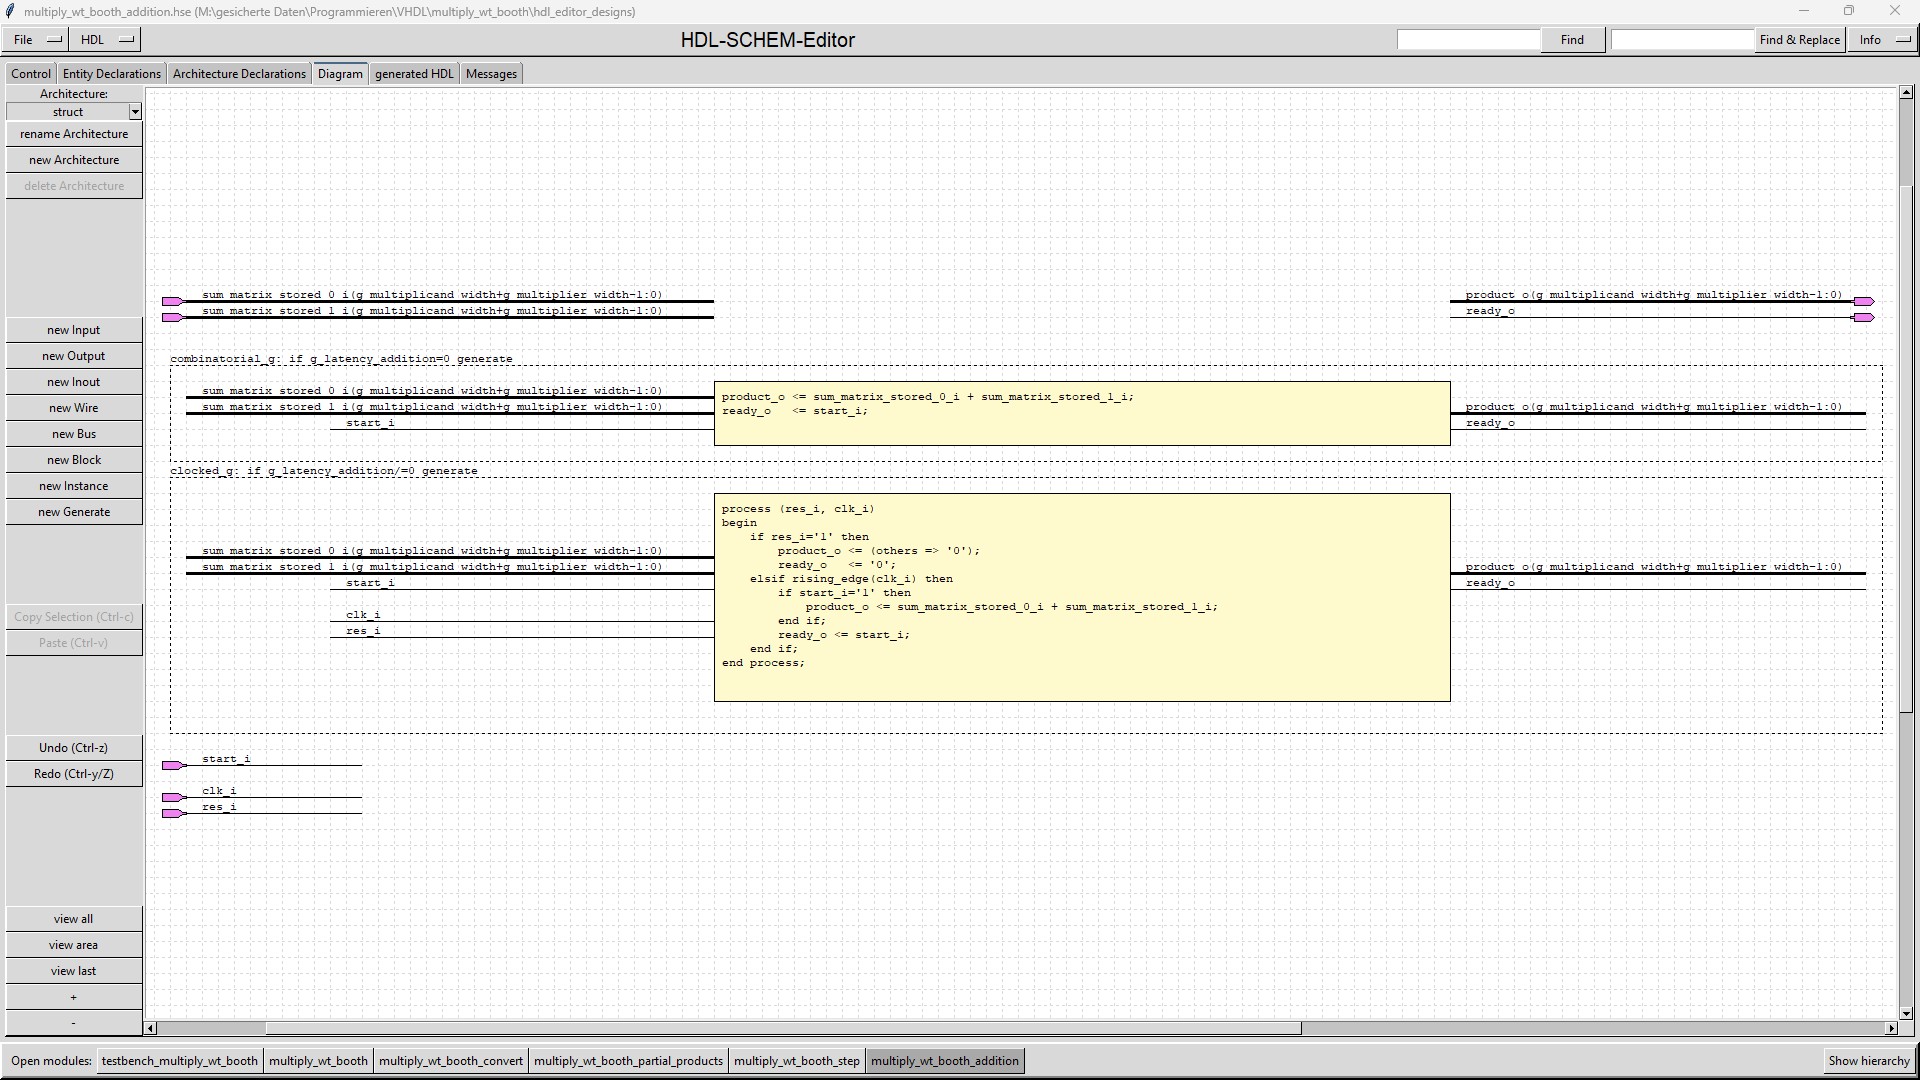Click the pink res_i input port symbol
Image resolution: width=1920 pixels, height=1080 pixels.
172,814
